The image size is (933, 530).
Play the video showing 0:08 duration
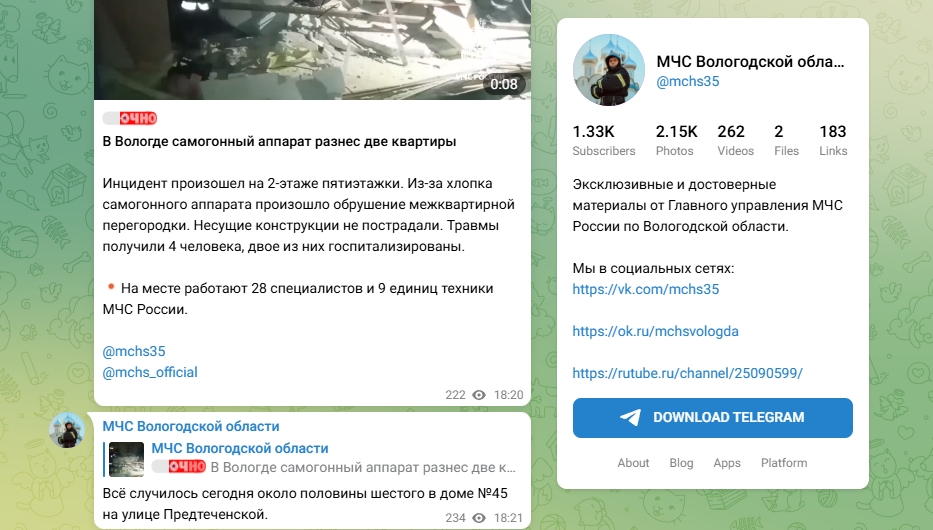(312, 50)
